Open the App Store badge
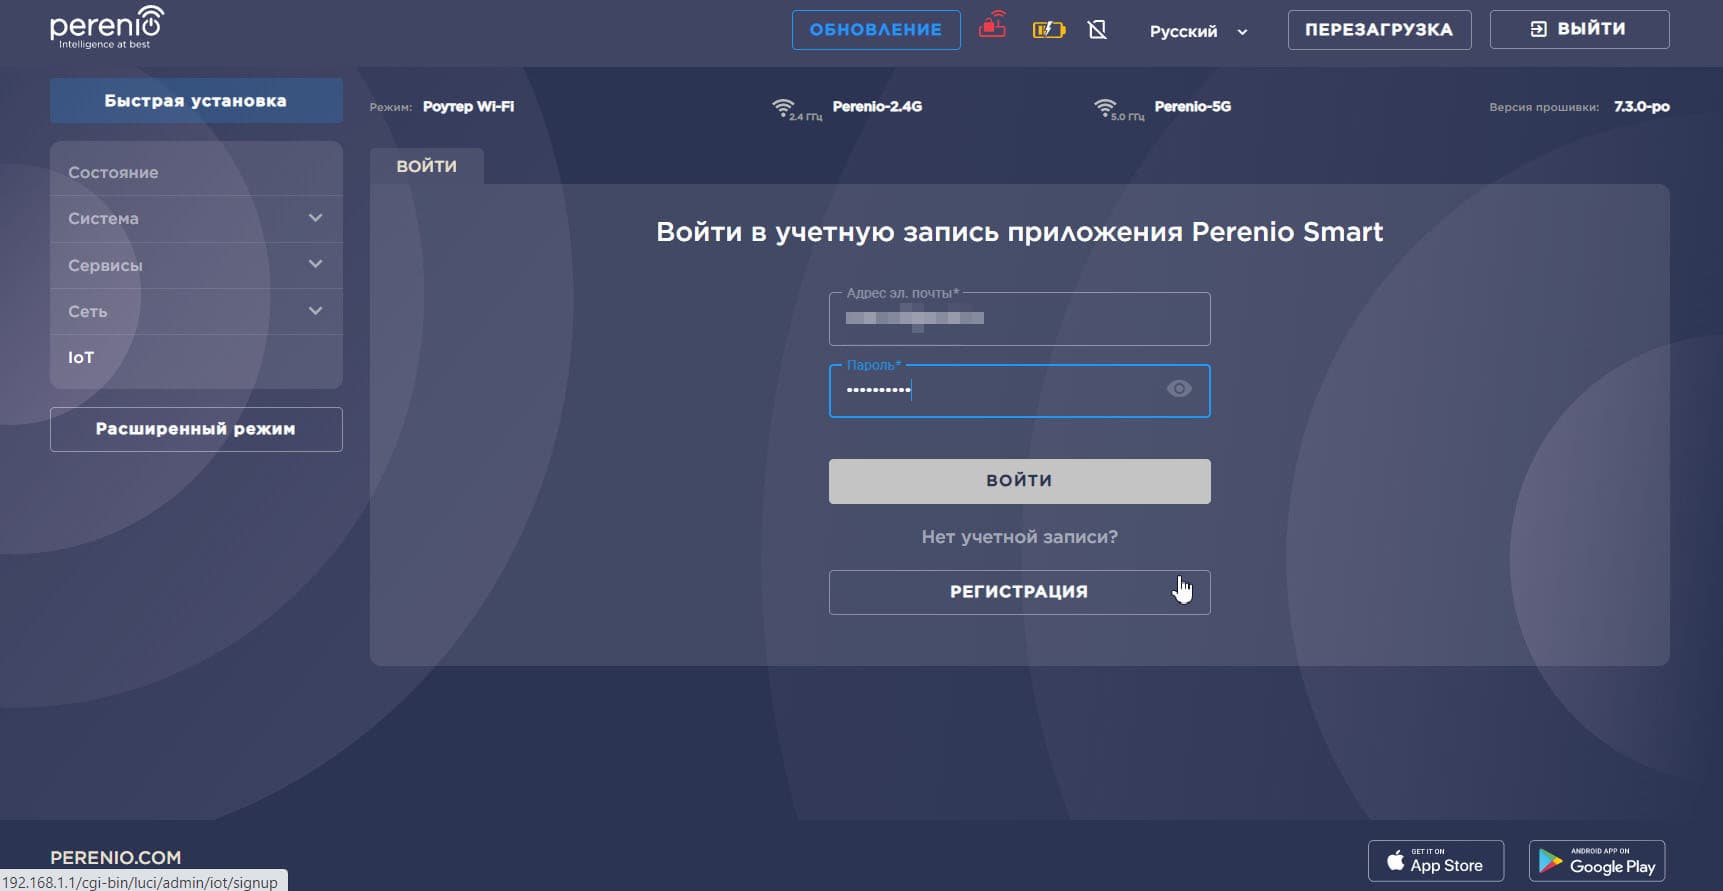 pyautogui.click(x=1435, y=861)
